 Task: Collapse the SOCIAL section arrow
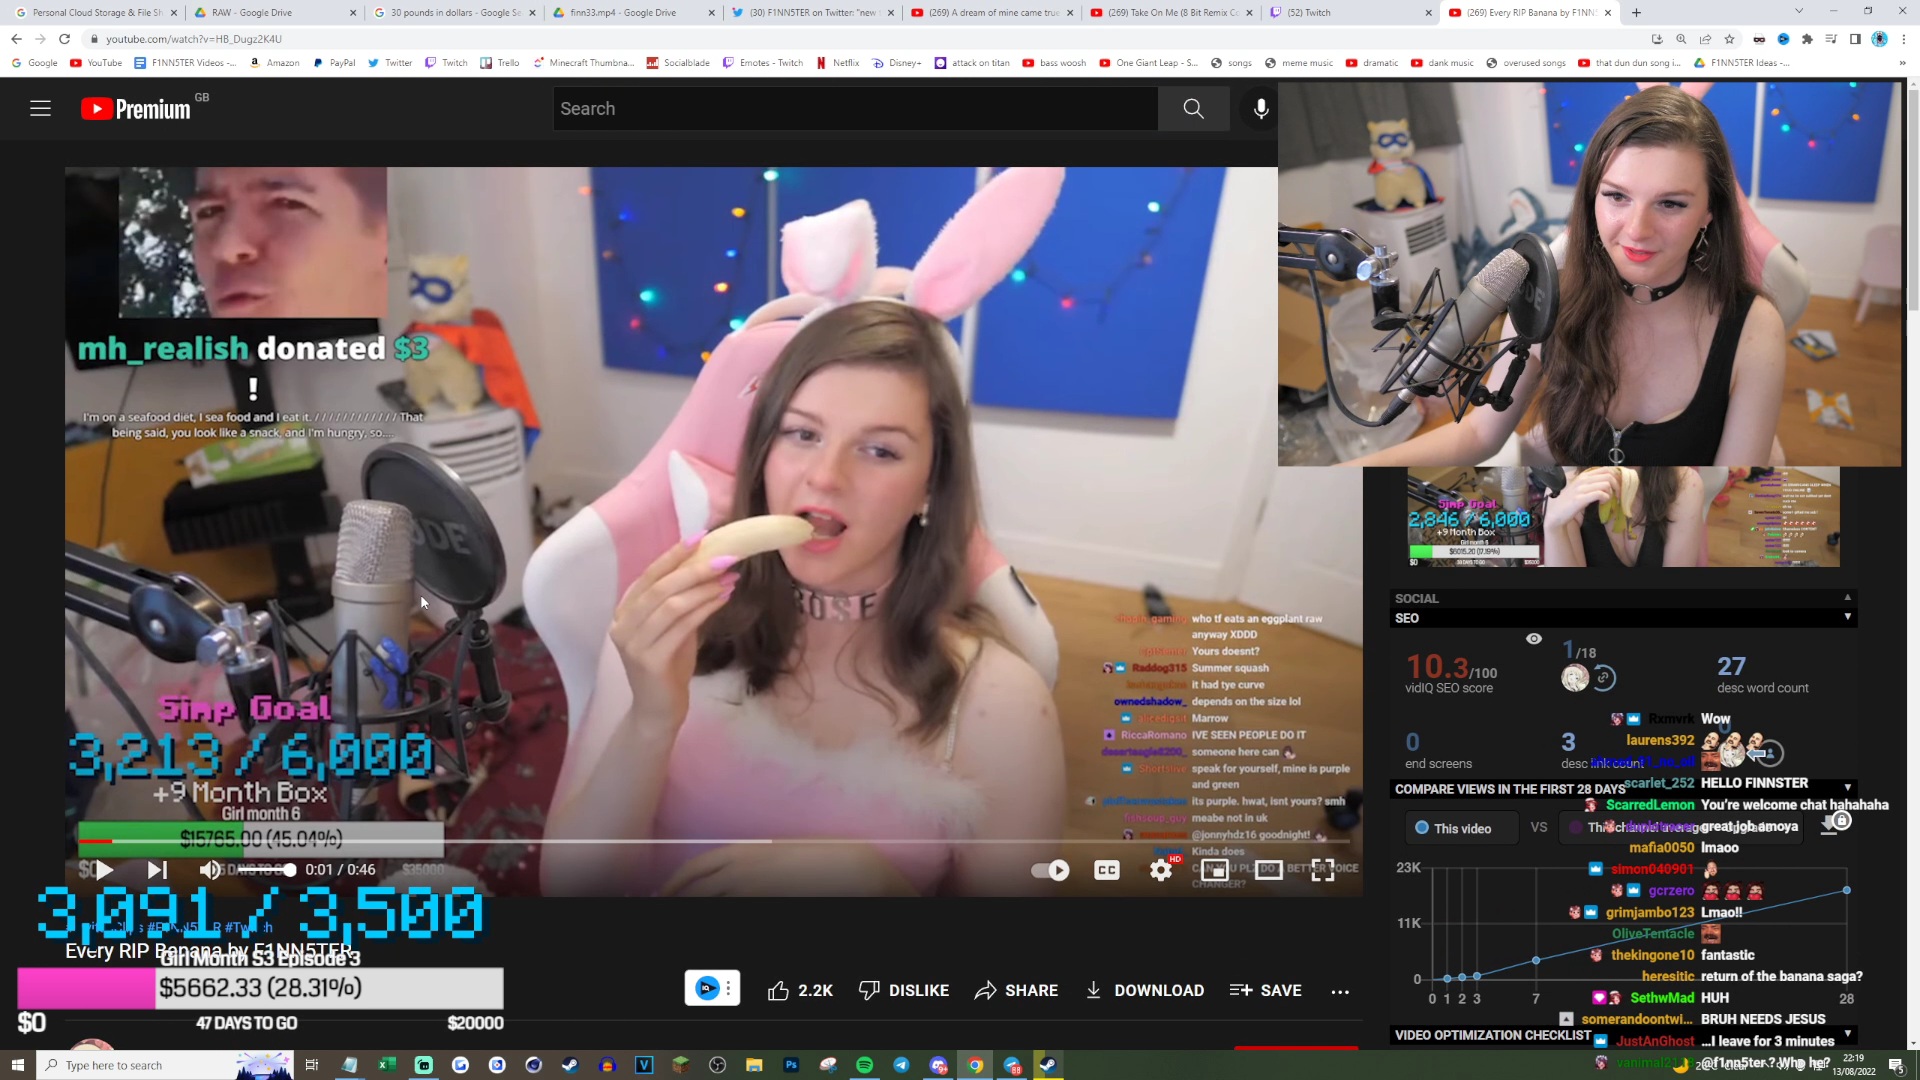pos(1847,598)
